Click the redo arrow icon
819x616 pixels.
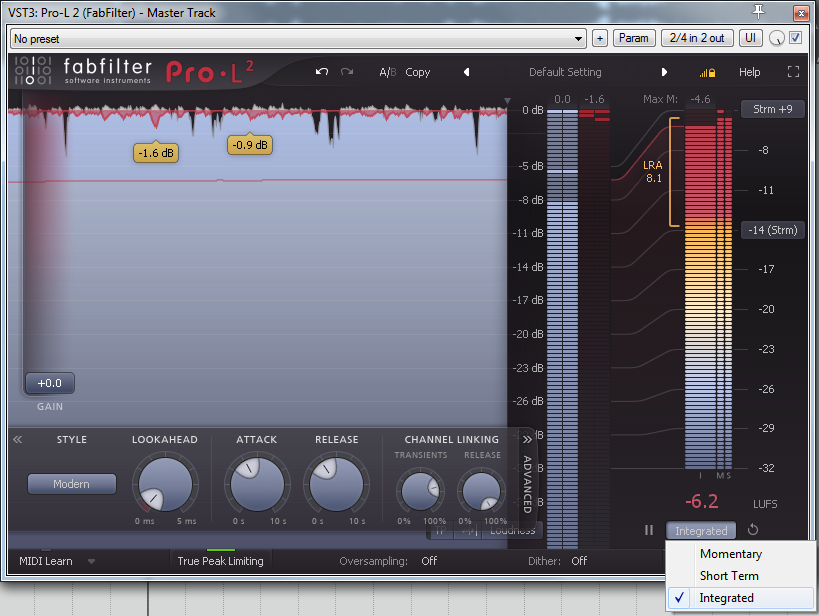coord(347,72)
